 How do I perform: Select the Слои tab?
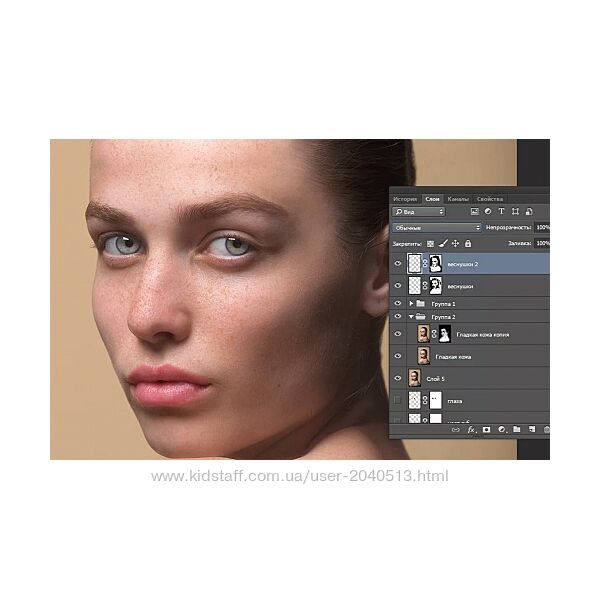coord(432,199)
